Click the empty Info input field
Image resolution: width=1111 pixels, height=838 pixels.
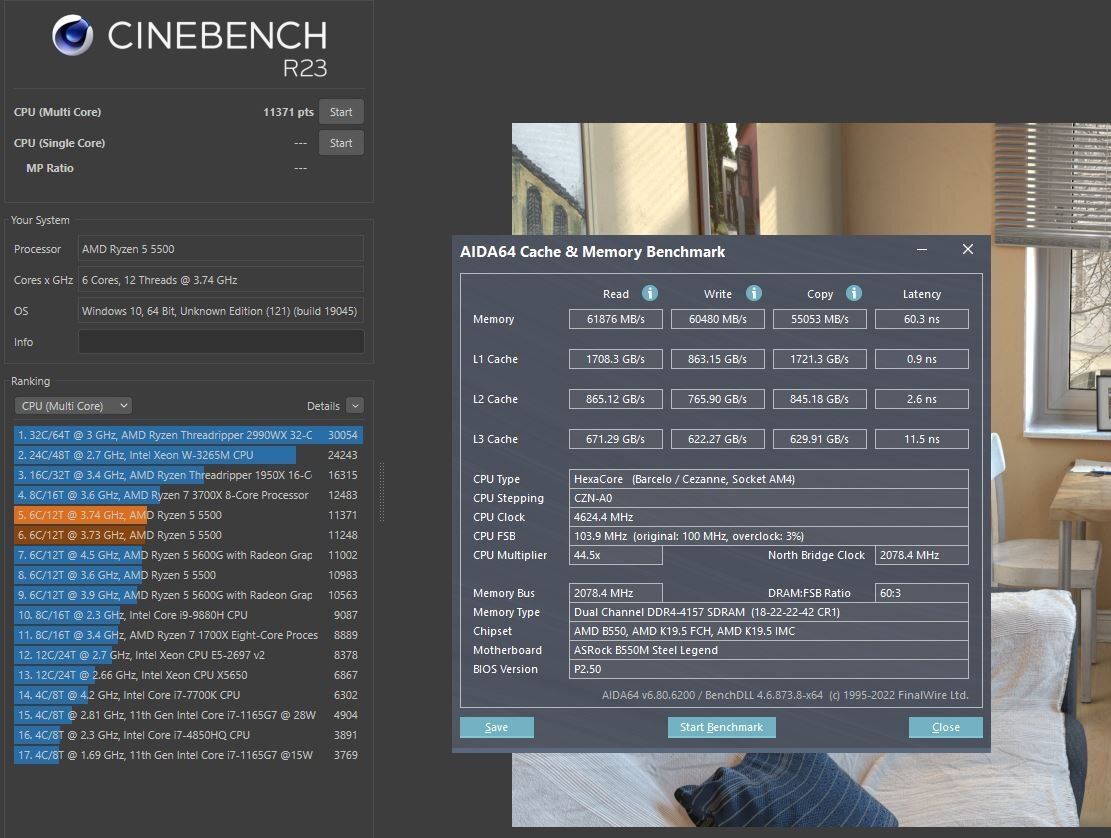click(221, 342)
